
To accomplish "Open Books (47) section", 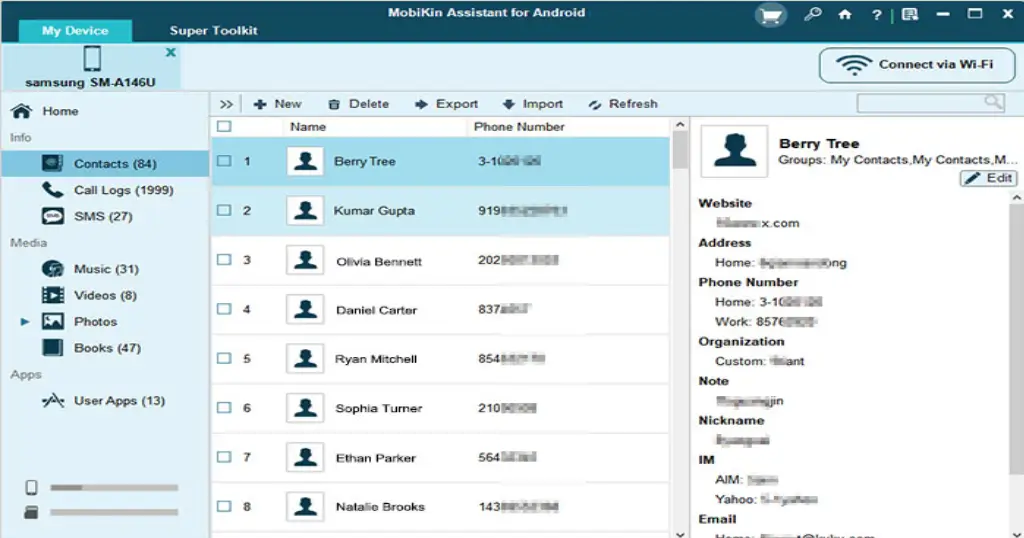I will [105, 348].
